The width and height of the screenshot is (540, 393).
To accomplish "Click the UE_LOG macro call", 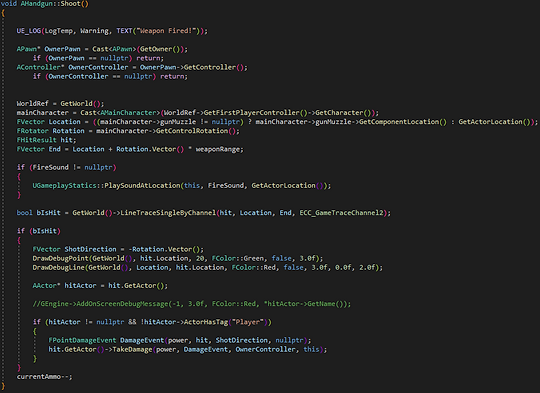I will pos(29,31).
